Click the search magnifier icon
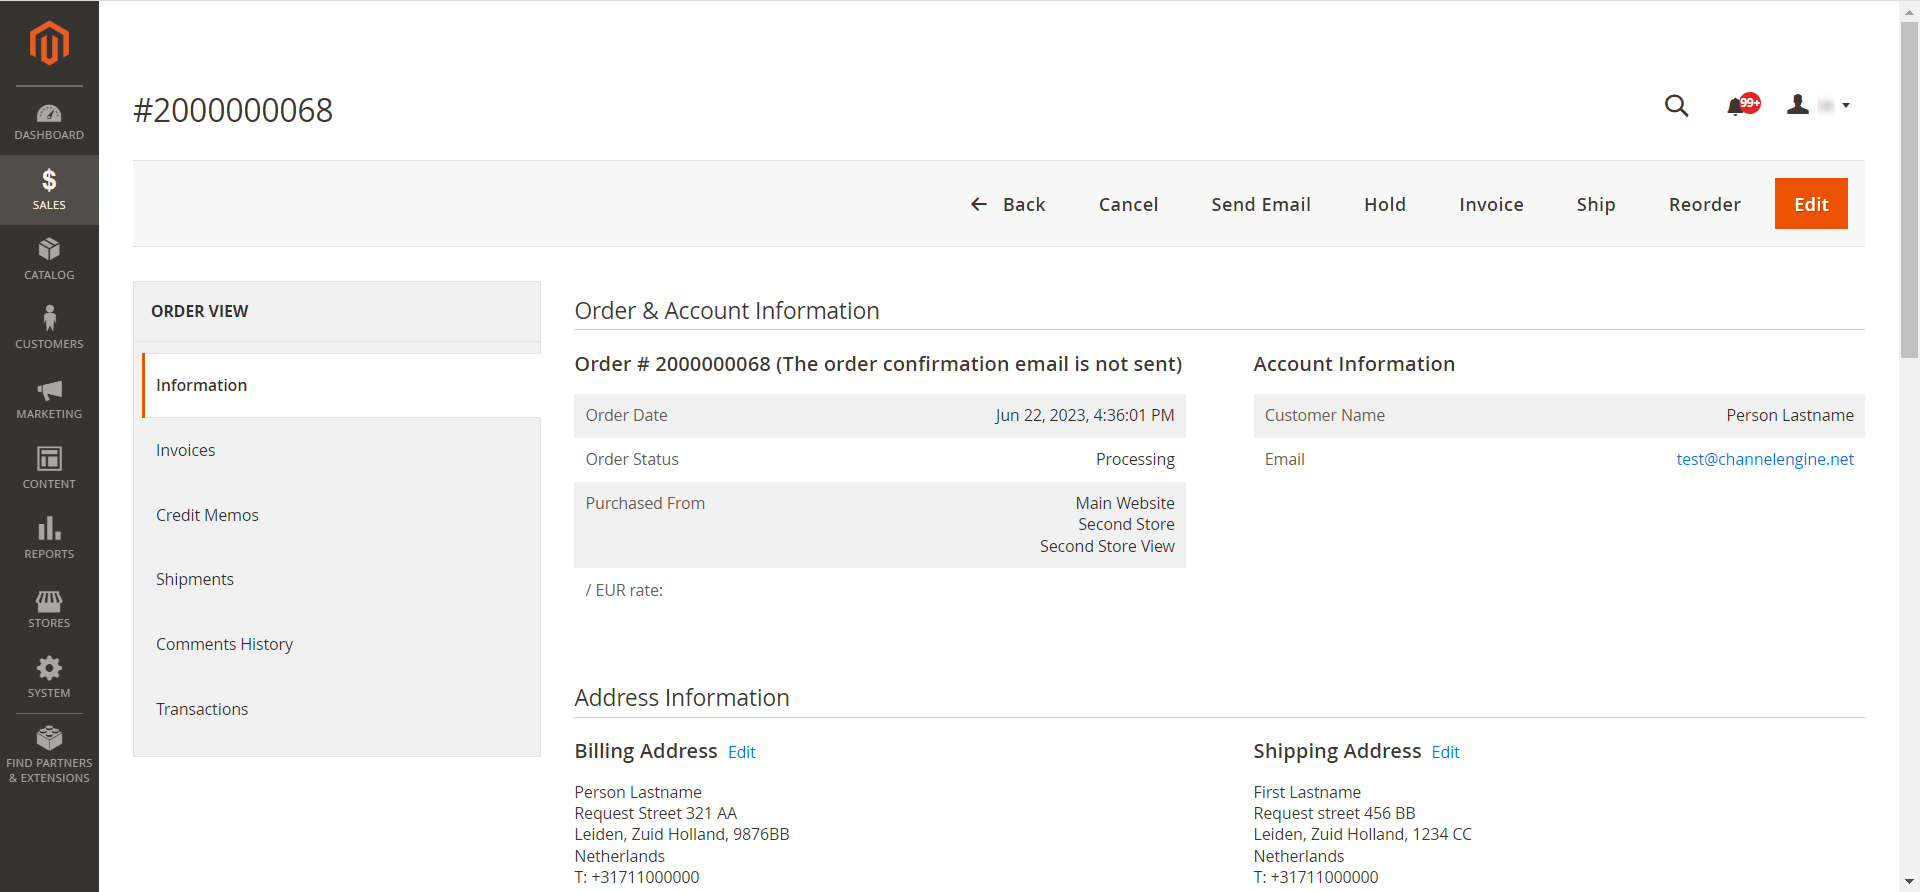This screenshot has width=1920, height=892. [x=1676, y=106]
